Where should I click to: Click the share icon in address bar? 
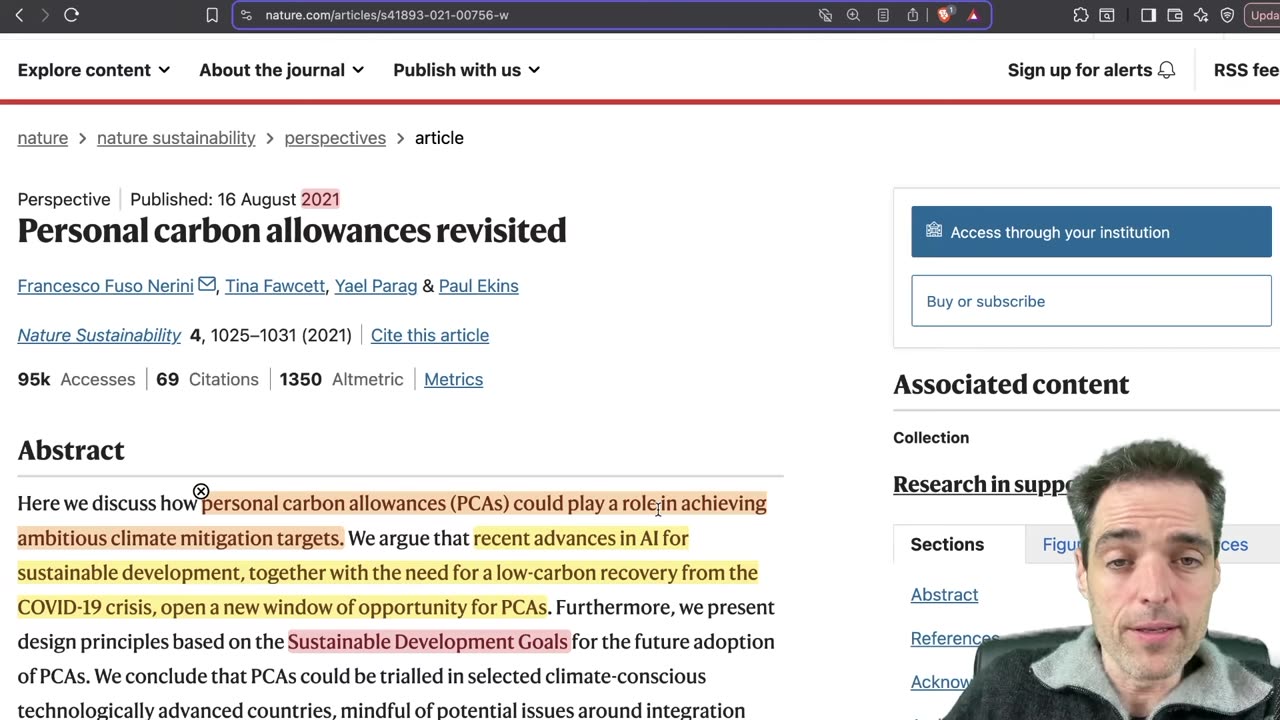[913, 15]
